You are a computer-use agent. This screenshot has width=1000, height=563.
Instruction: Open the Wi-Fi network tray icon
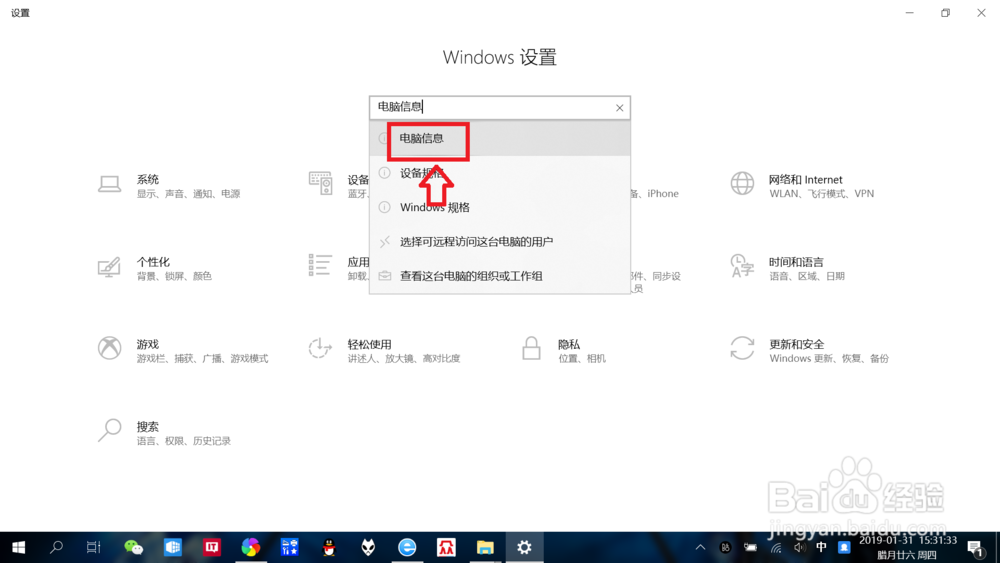[x=776, y=547]
